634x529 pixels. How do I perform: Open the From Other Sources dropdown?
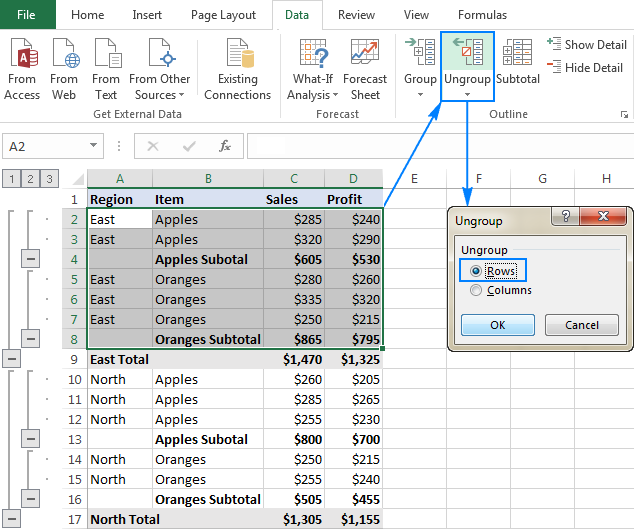coord(160,95)
